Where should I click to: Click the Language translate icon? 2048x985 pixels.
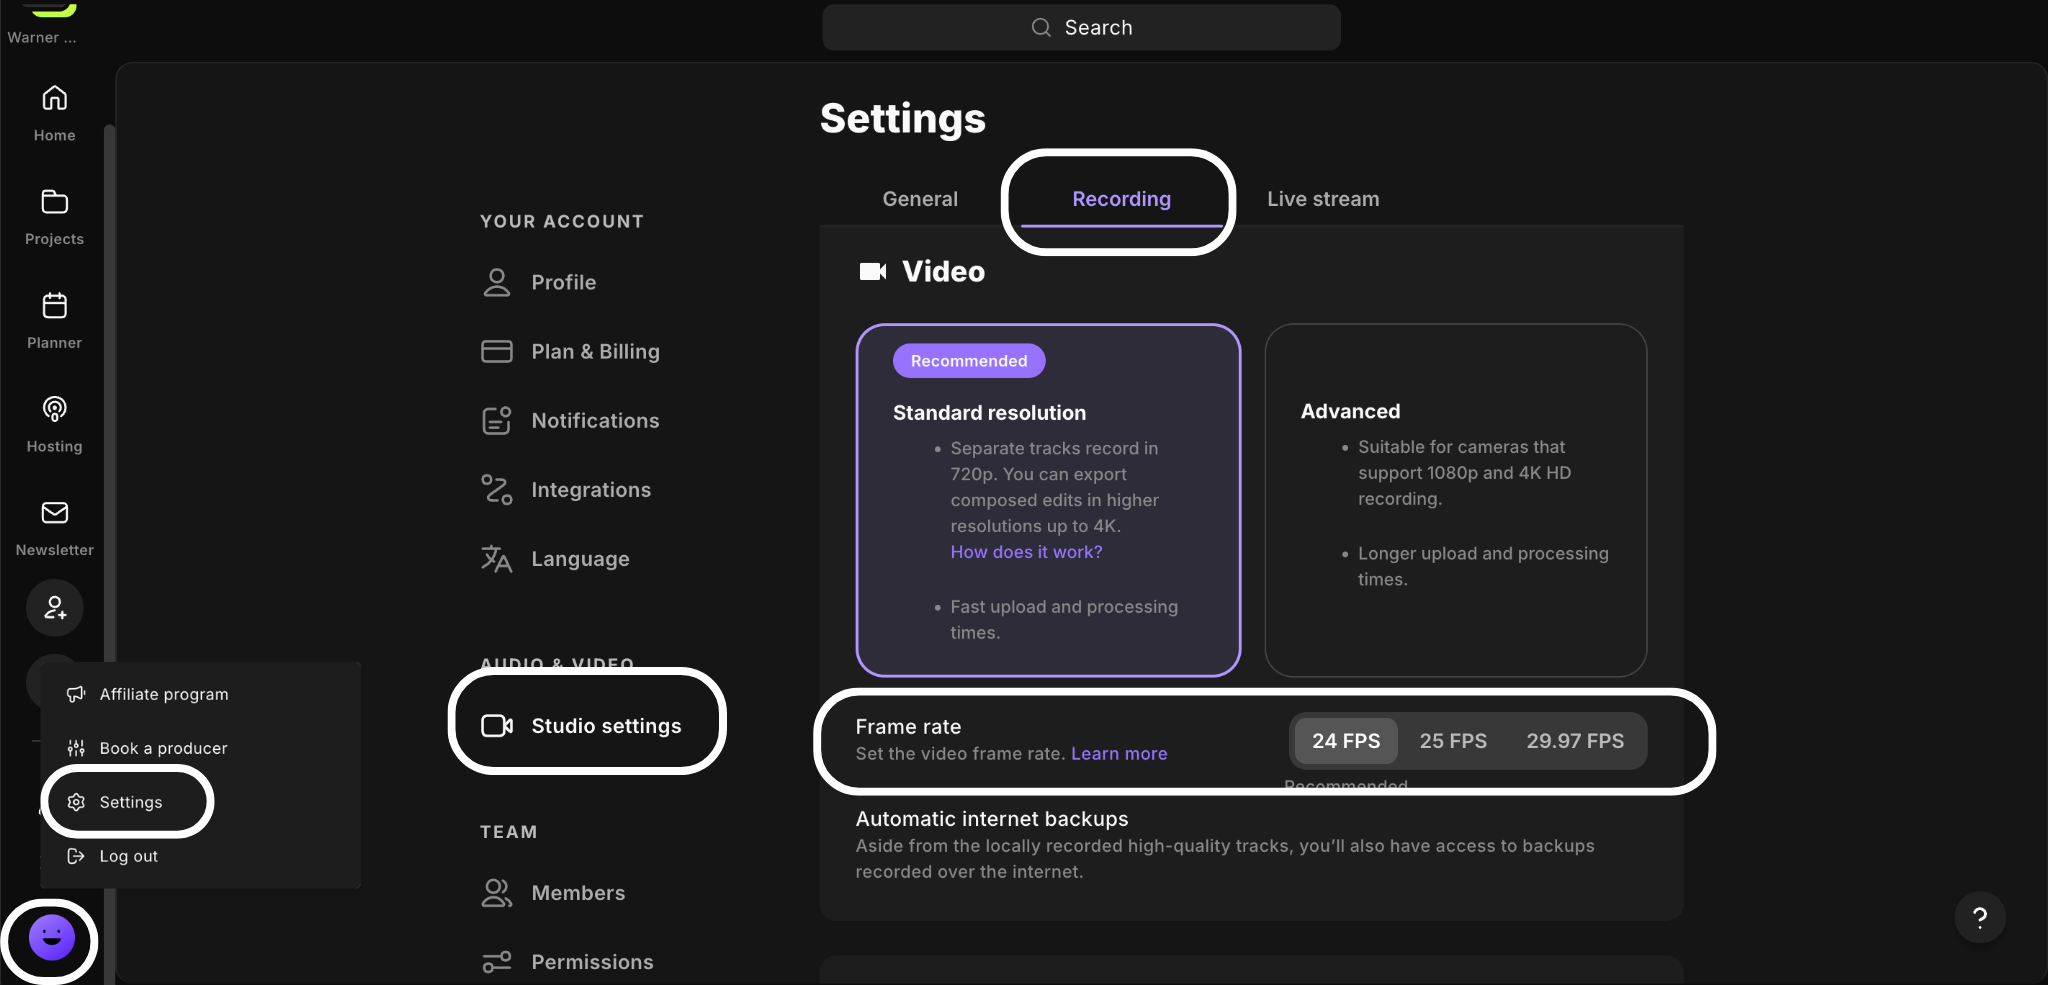coord(496,558)
